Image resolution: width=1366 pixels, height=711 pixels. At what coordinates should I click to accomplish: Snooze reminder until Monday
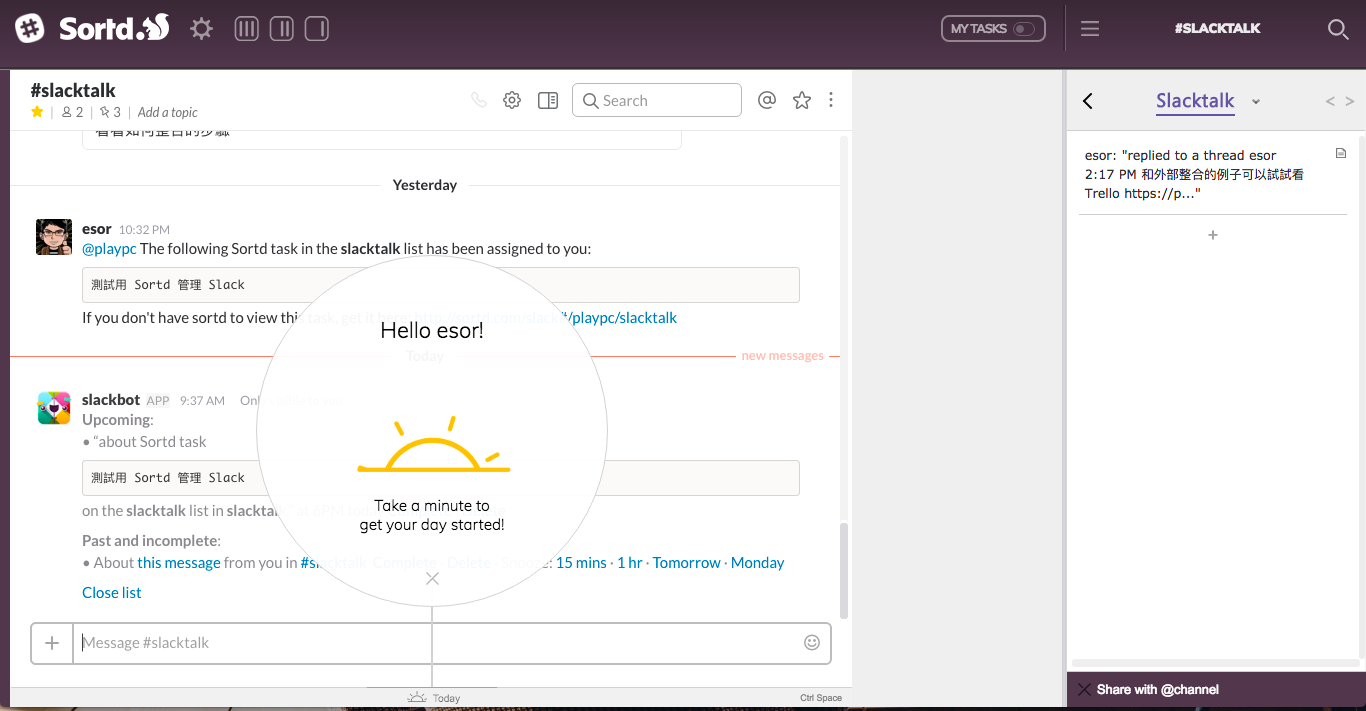(x=758, y=562)
